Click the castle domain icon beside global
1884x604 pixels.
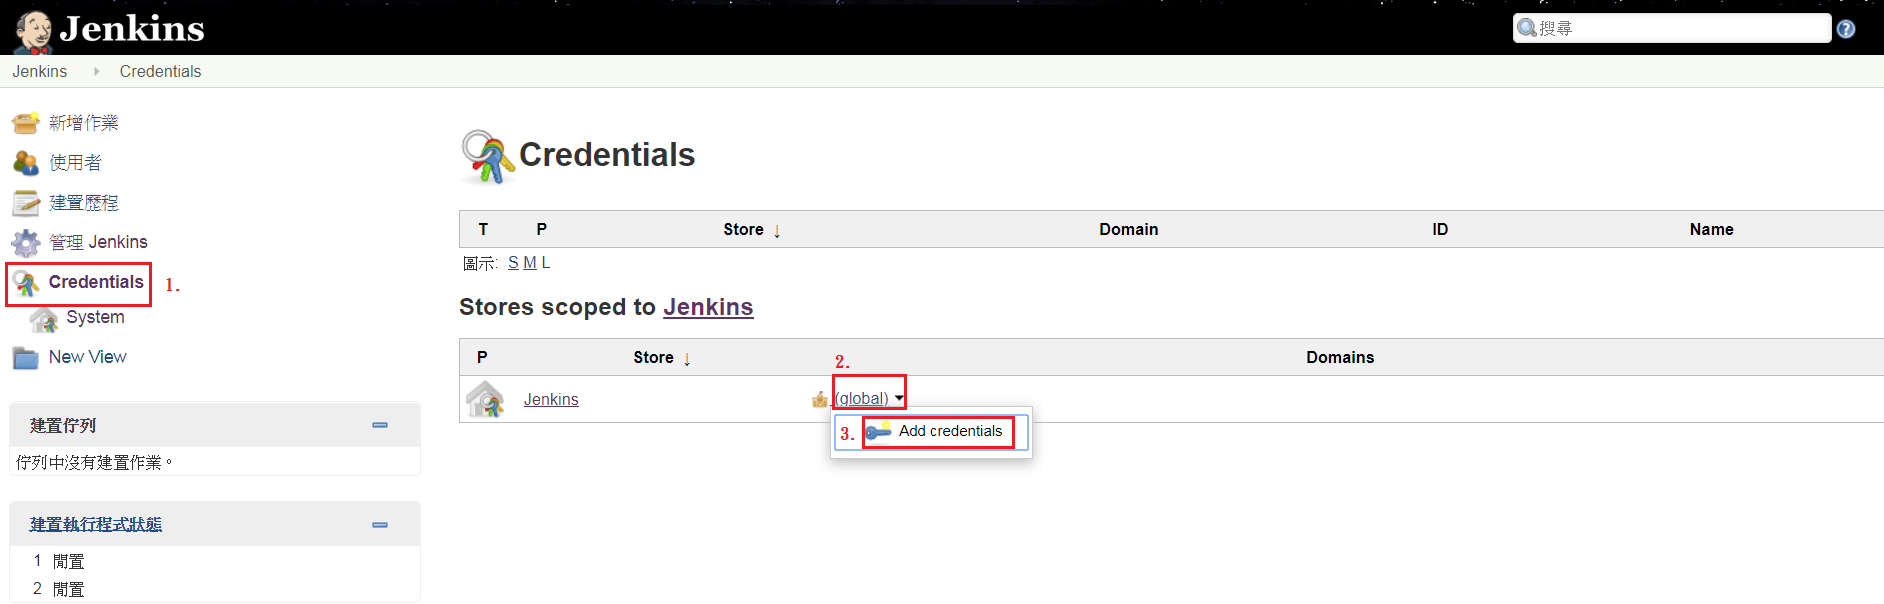coord(820,399)
